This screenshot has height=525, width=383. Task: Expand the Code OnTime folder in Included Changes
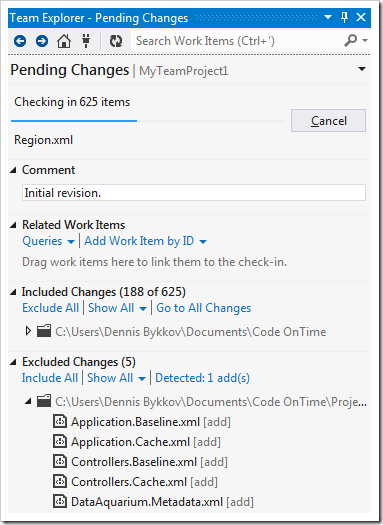pyautogui.click(x=28, y=331)
